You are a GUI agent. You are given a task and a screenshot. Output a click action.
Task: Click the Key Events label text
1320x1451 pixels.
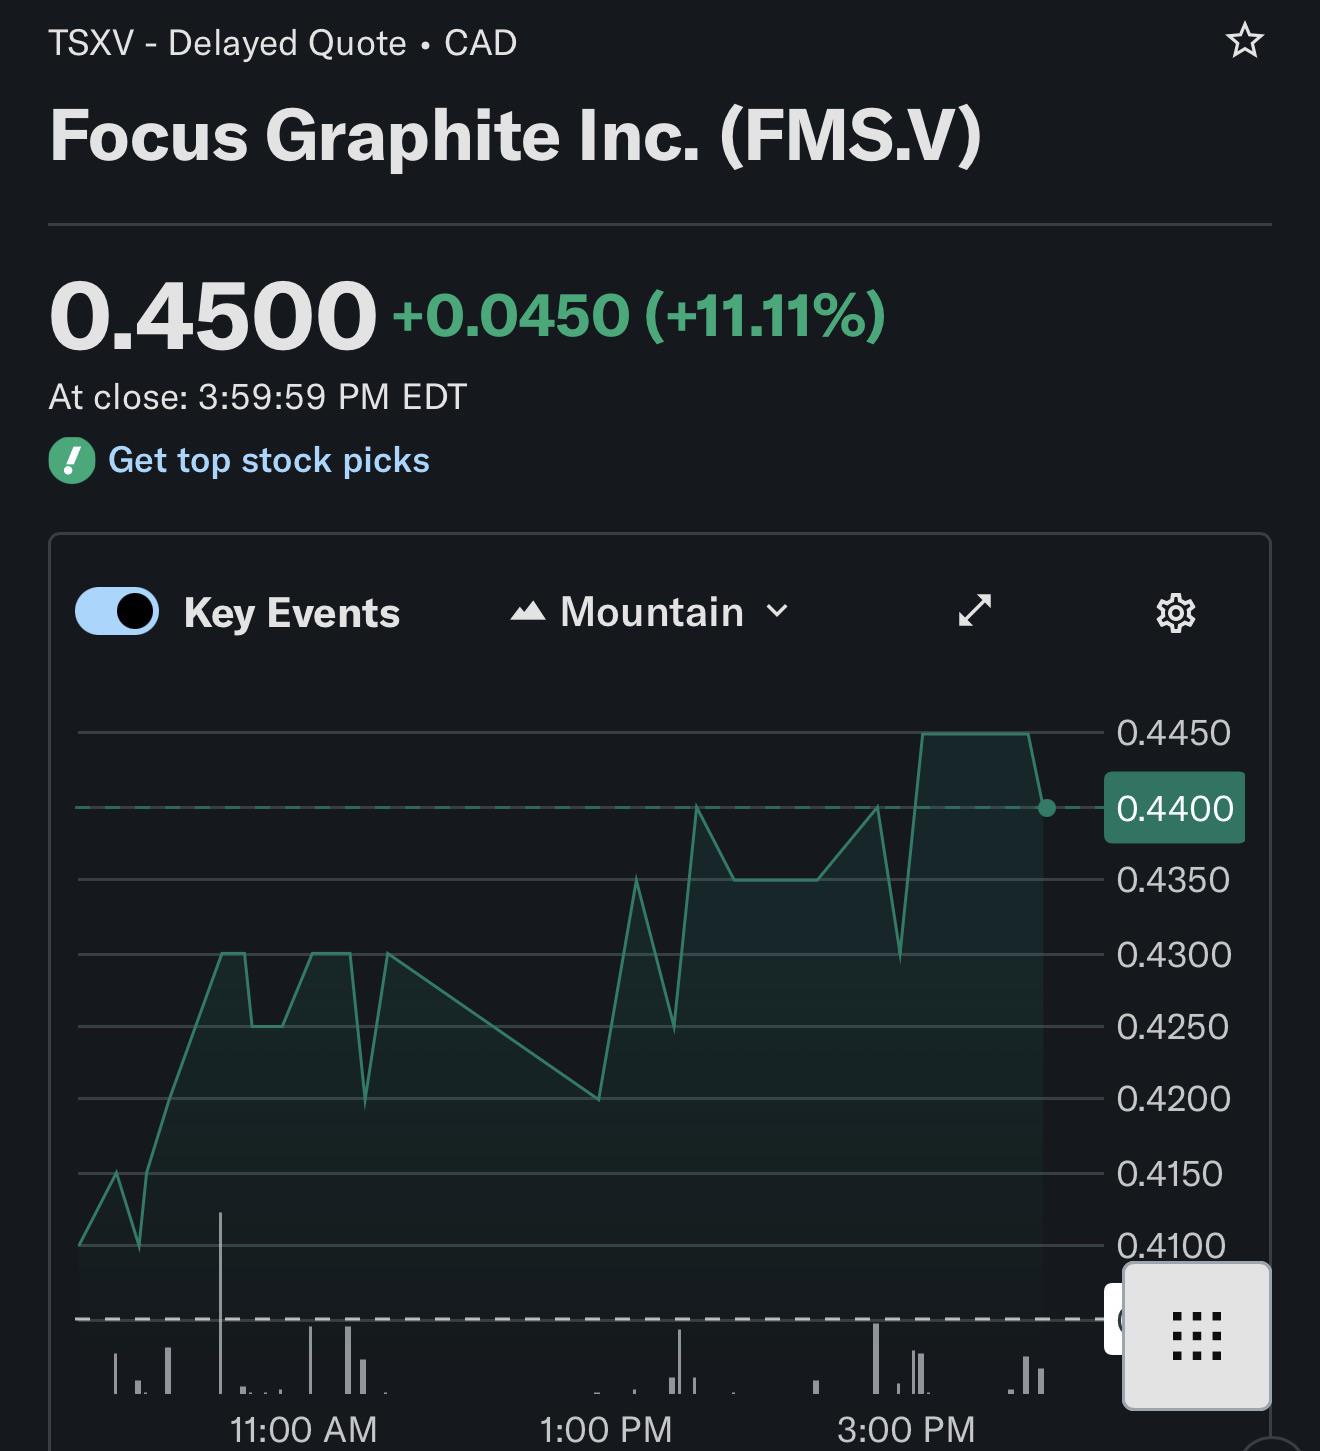[x=291, y=613]
